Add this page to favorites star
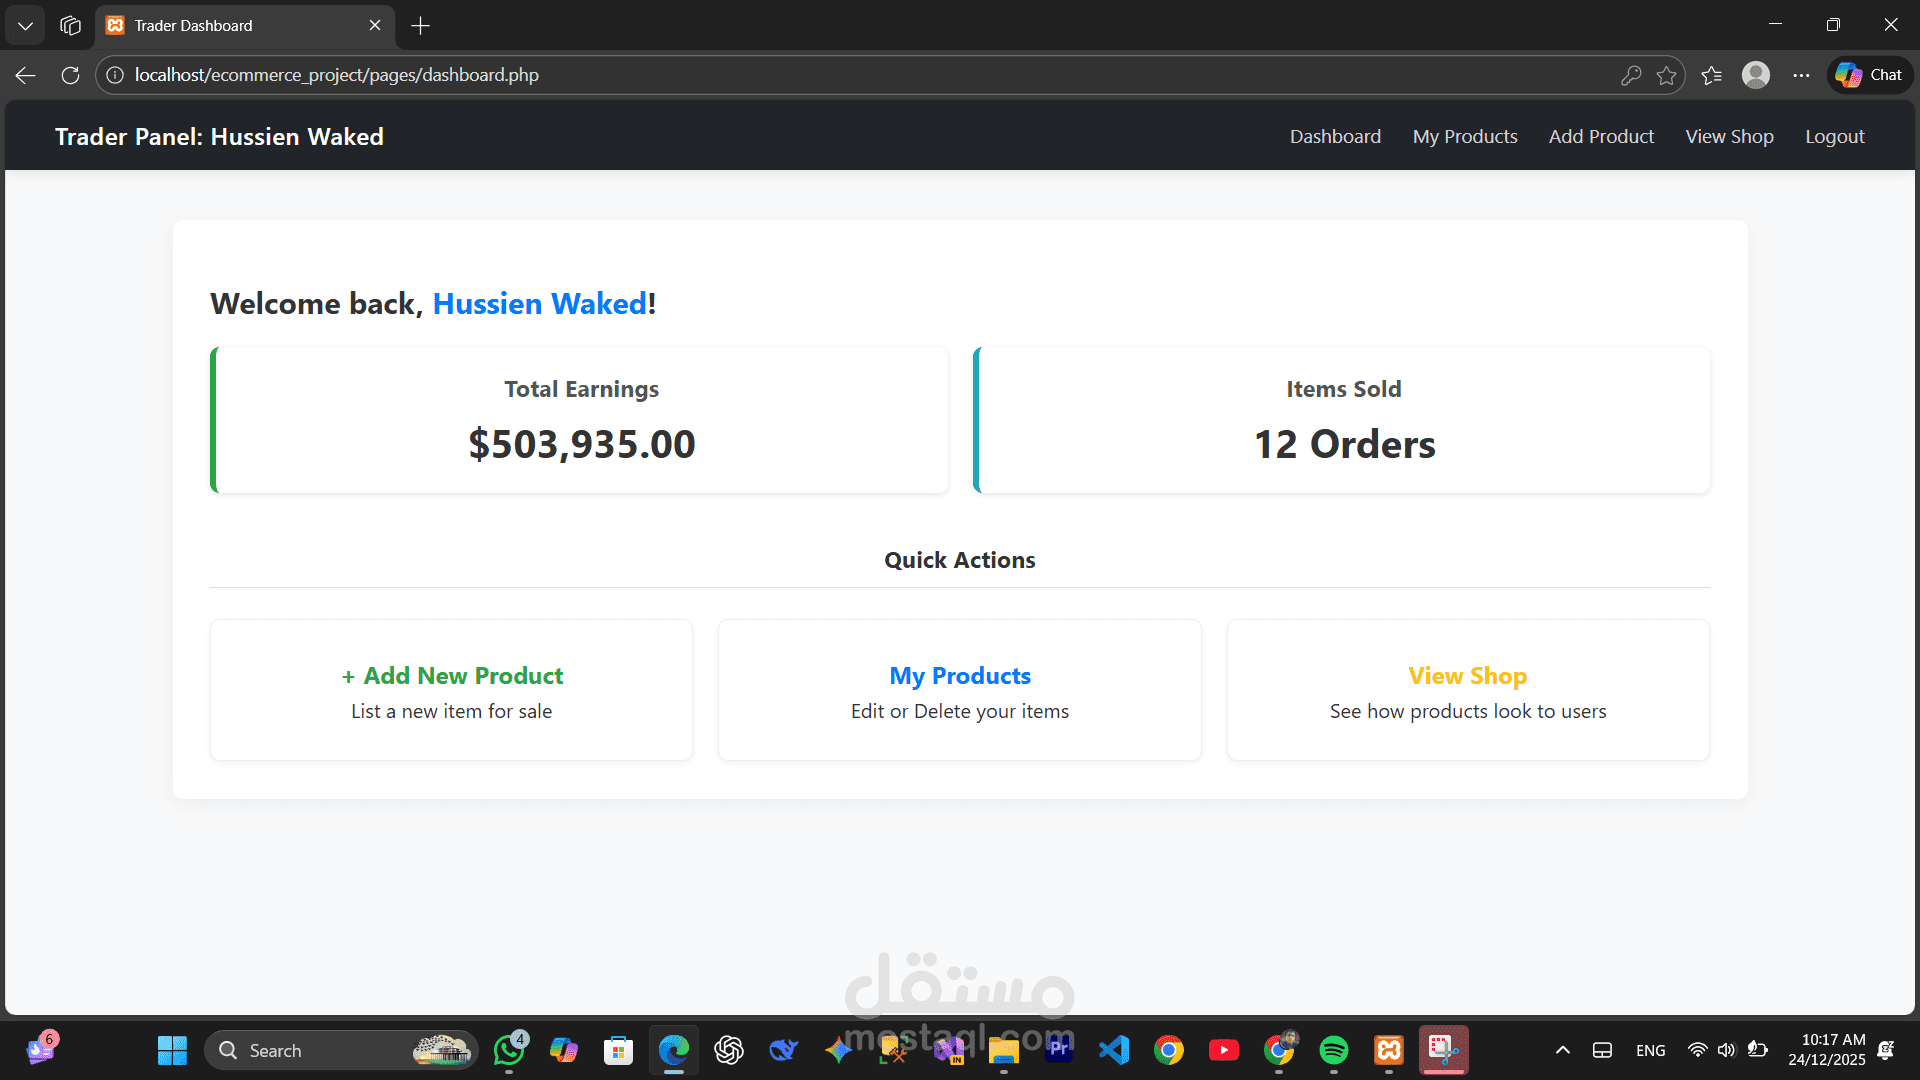 point(1666,75)
